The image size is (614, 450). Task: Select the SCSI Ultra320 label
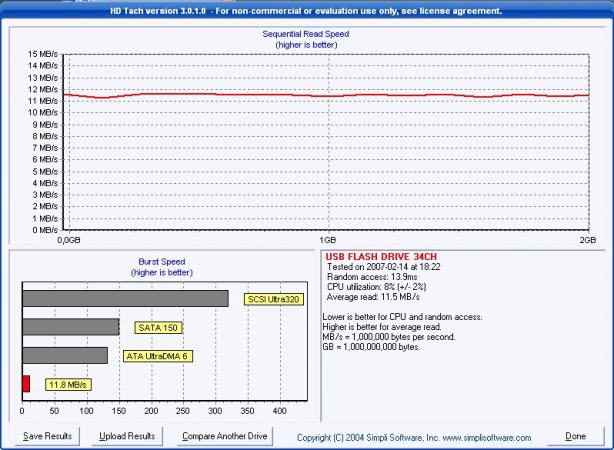coord(274,299)
